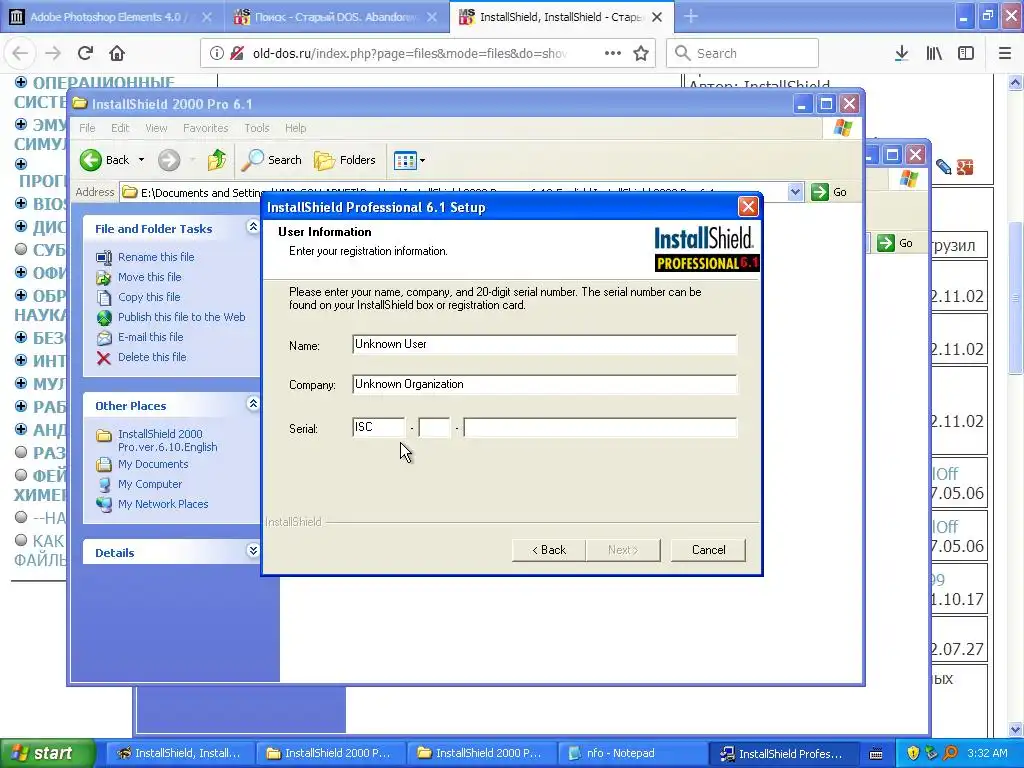Image resolution: width=1024 pixels, height=768 pixels.
Task: Reload the browser page
Action: pos(85,53)
